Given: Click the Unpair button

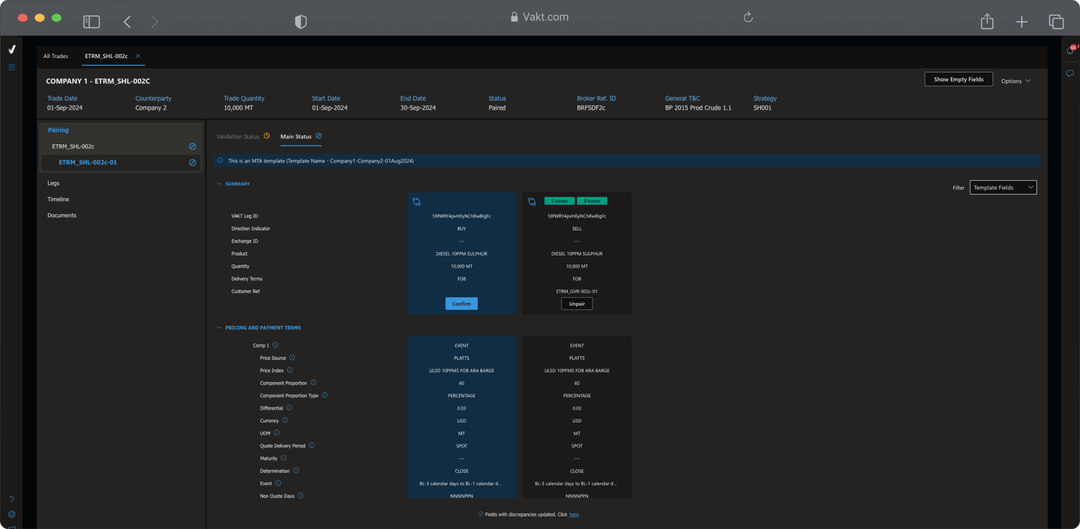Looking at the screenshot, I should click(576, 303).
